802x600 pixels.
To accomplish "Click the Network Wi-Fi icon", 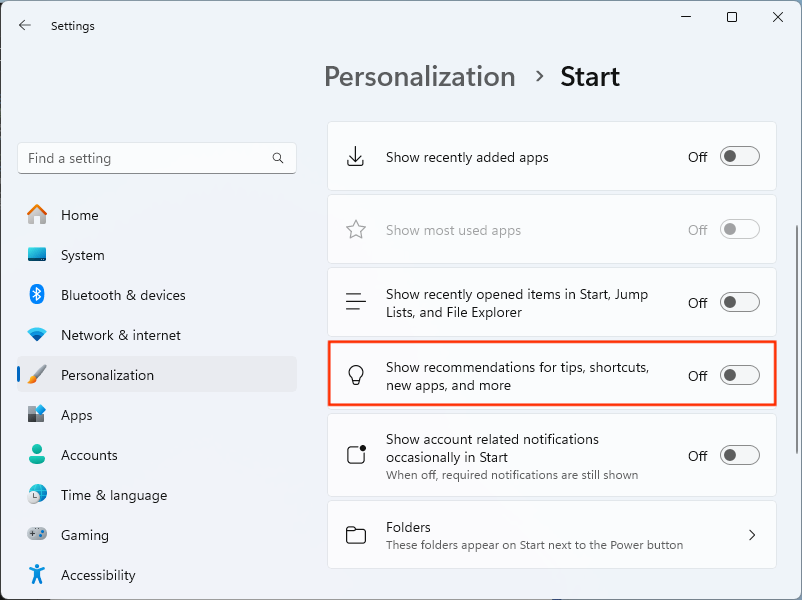I will pos(37,335).
